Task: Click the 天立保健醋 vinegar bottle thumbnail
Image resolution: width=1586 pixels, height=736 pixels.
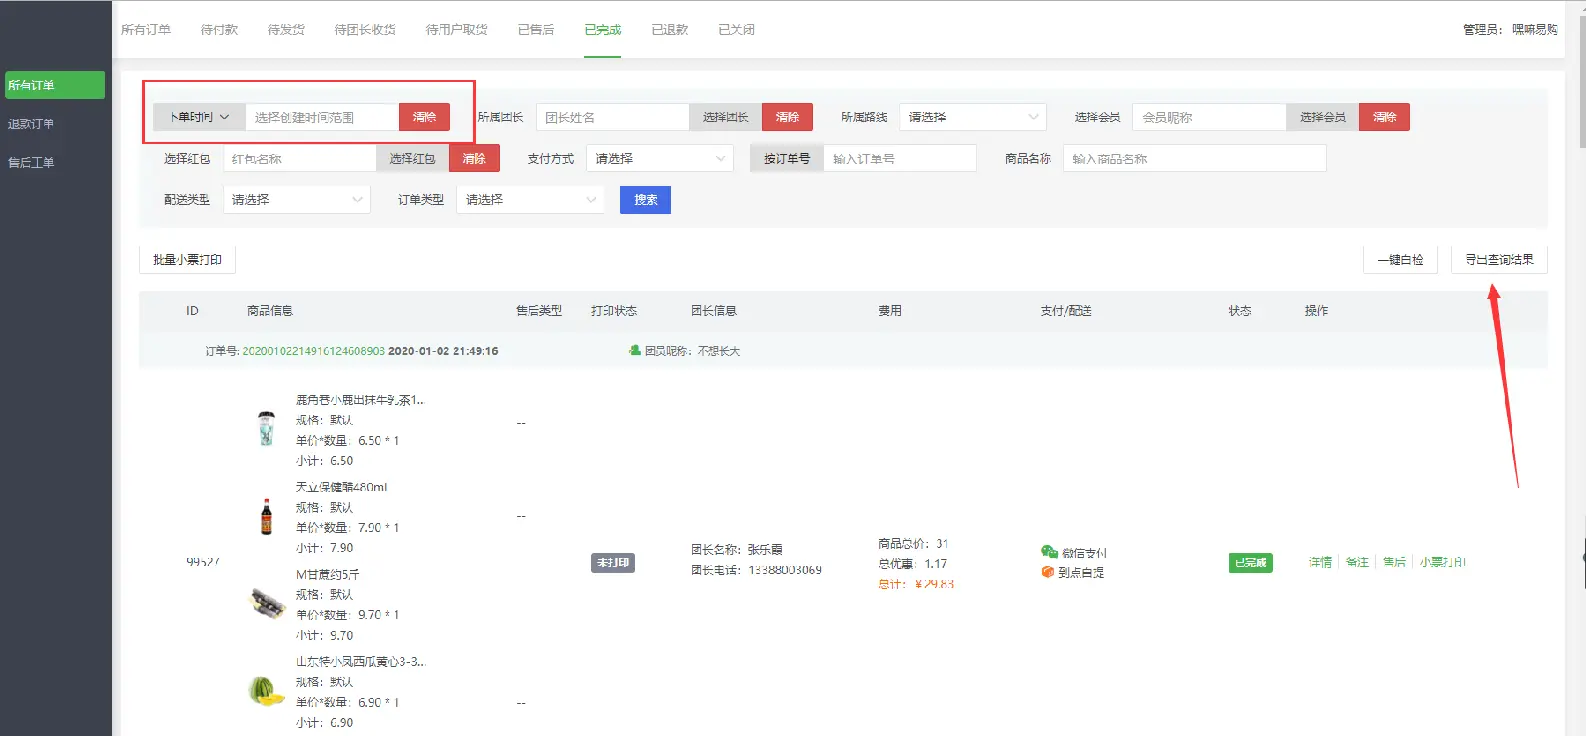Action: [266, 517]
